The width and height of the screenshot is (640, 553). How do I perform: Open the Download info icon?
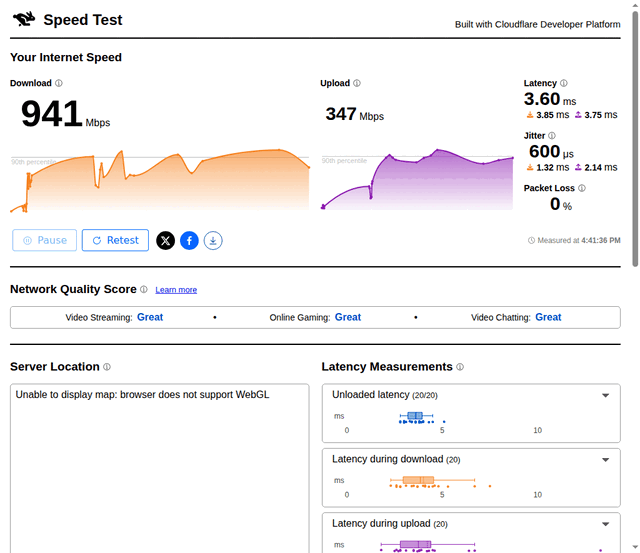(59, 83)
